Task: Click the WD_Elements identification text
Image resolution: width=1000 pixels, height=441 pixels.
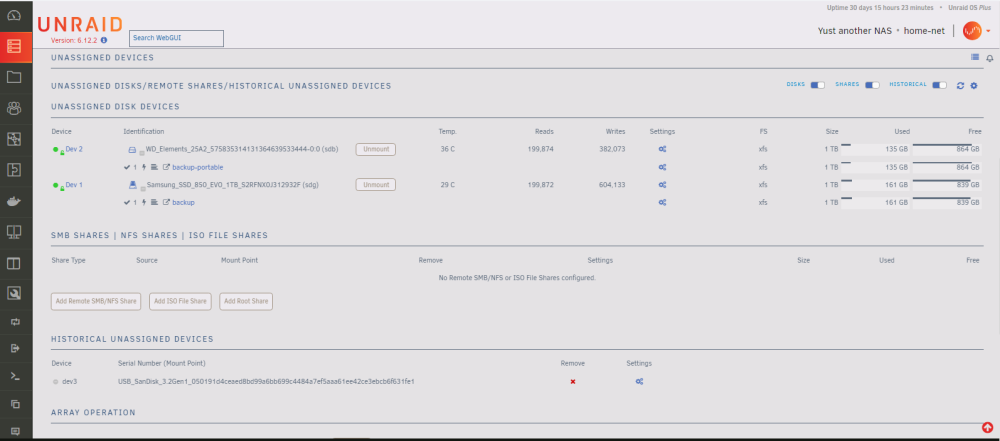Action: coord(242,149)
